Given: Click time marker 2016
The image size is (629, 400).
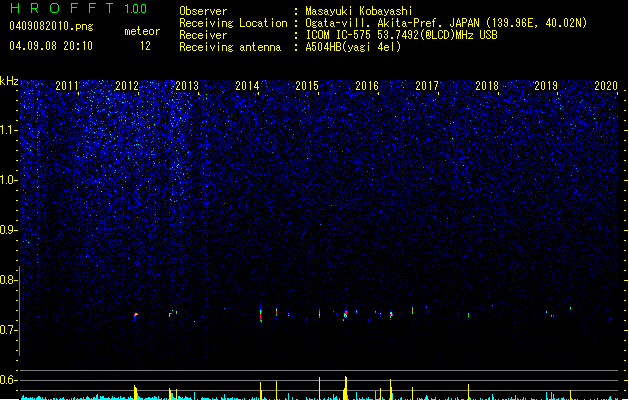Looking at the screenshot, I should click(367, 86).
